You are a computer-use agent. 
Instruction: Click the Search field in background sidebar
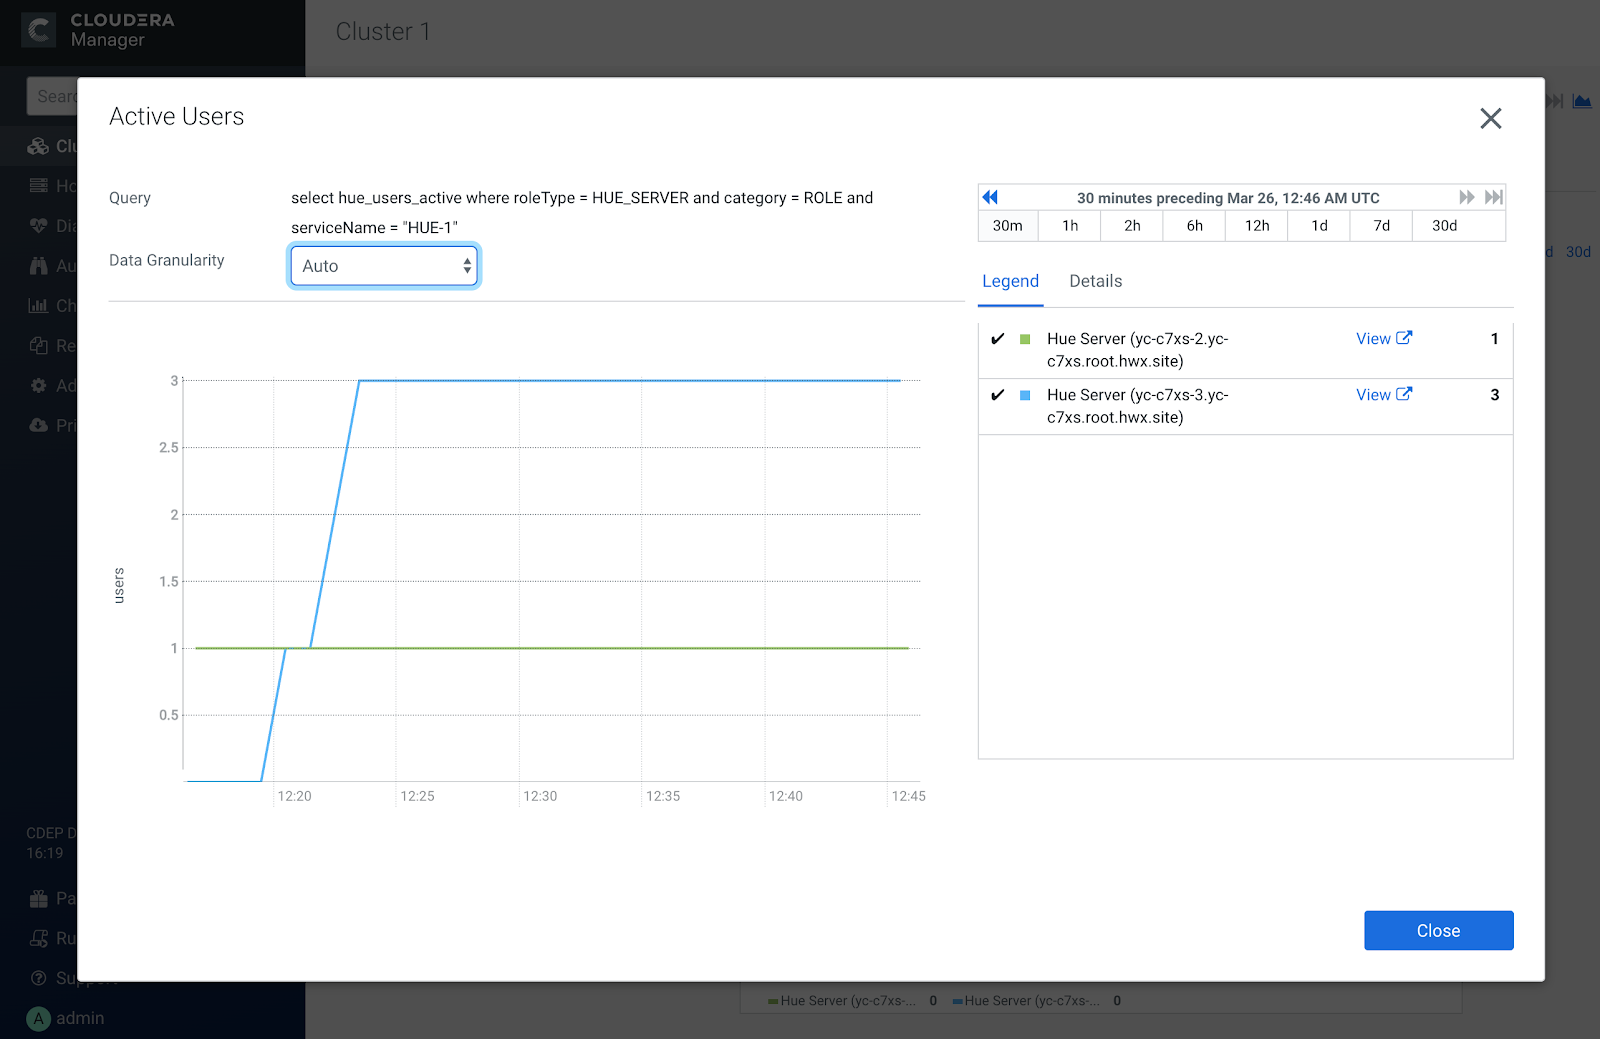pyautogui.click(x=52, y=96)
